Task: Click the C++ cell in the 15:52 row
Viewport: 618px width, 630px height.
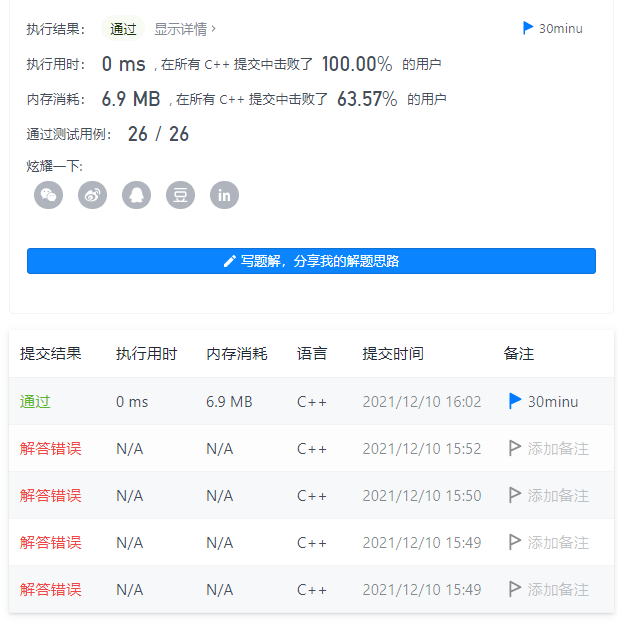Action: 312,448
